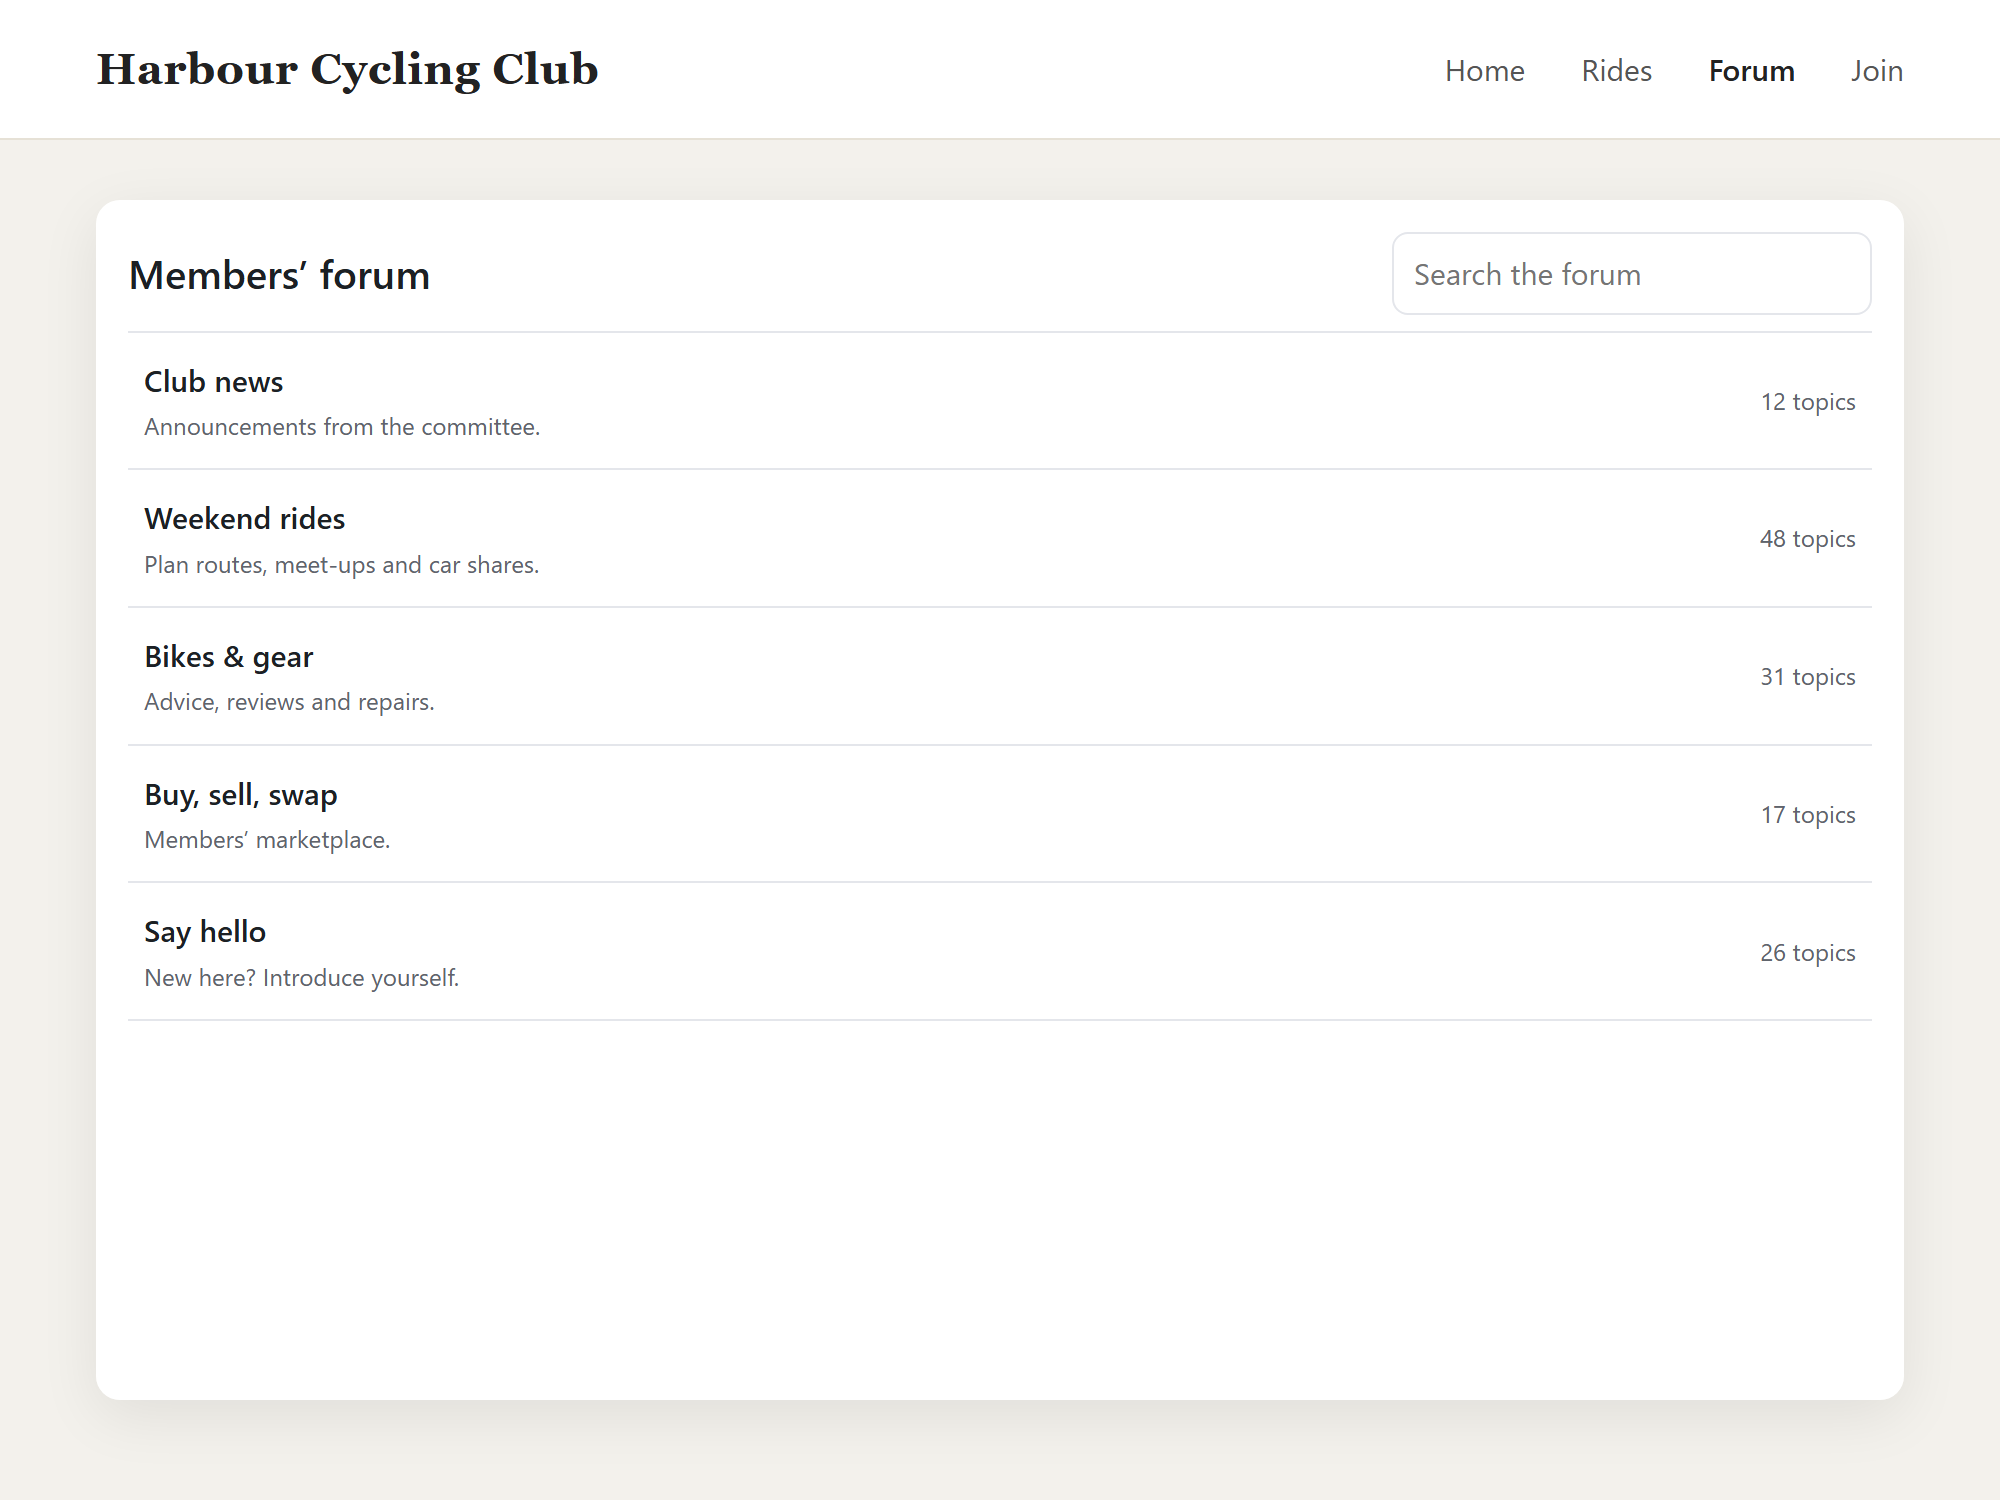The height and width of the screenshot is (1500, 2000).
Task: Click the '48 topics' count
Action: tap(1808, 539)
